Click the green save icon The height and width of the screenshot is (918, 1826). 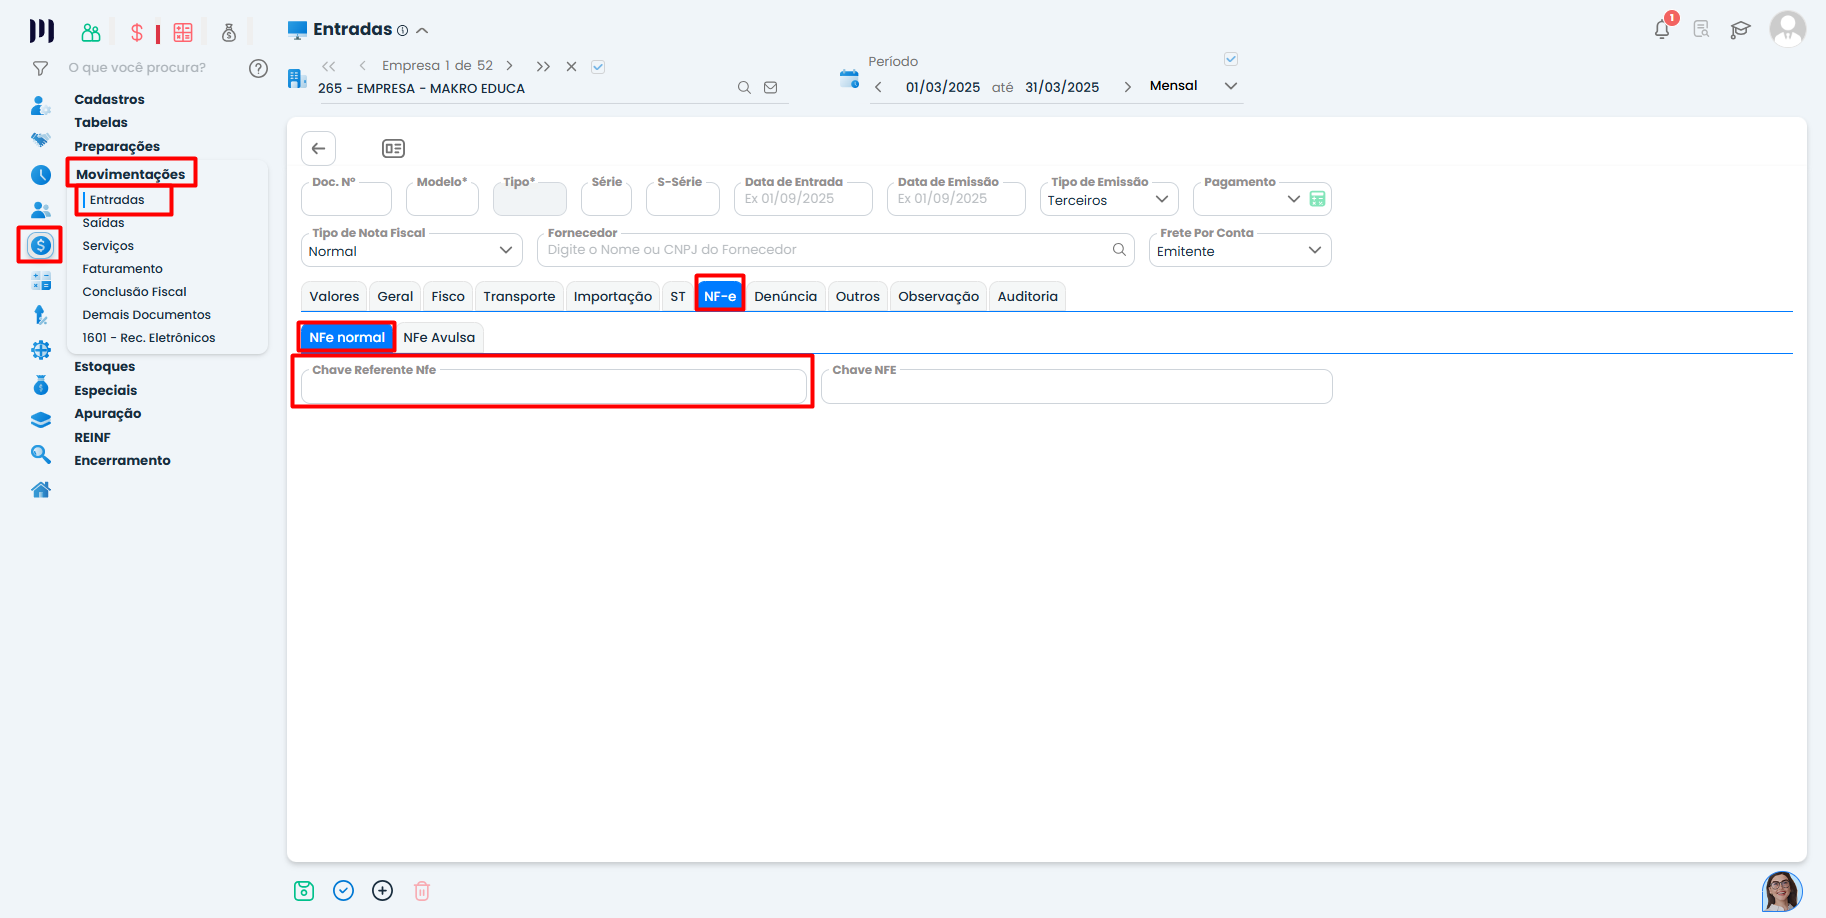click(x=304, y=891)
